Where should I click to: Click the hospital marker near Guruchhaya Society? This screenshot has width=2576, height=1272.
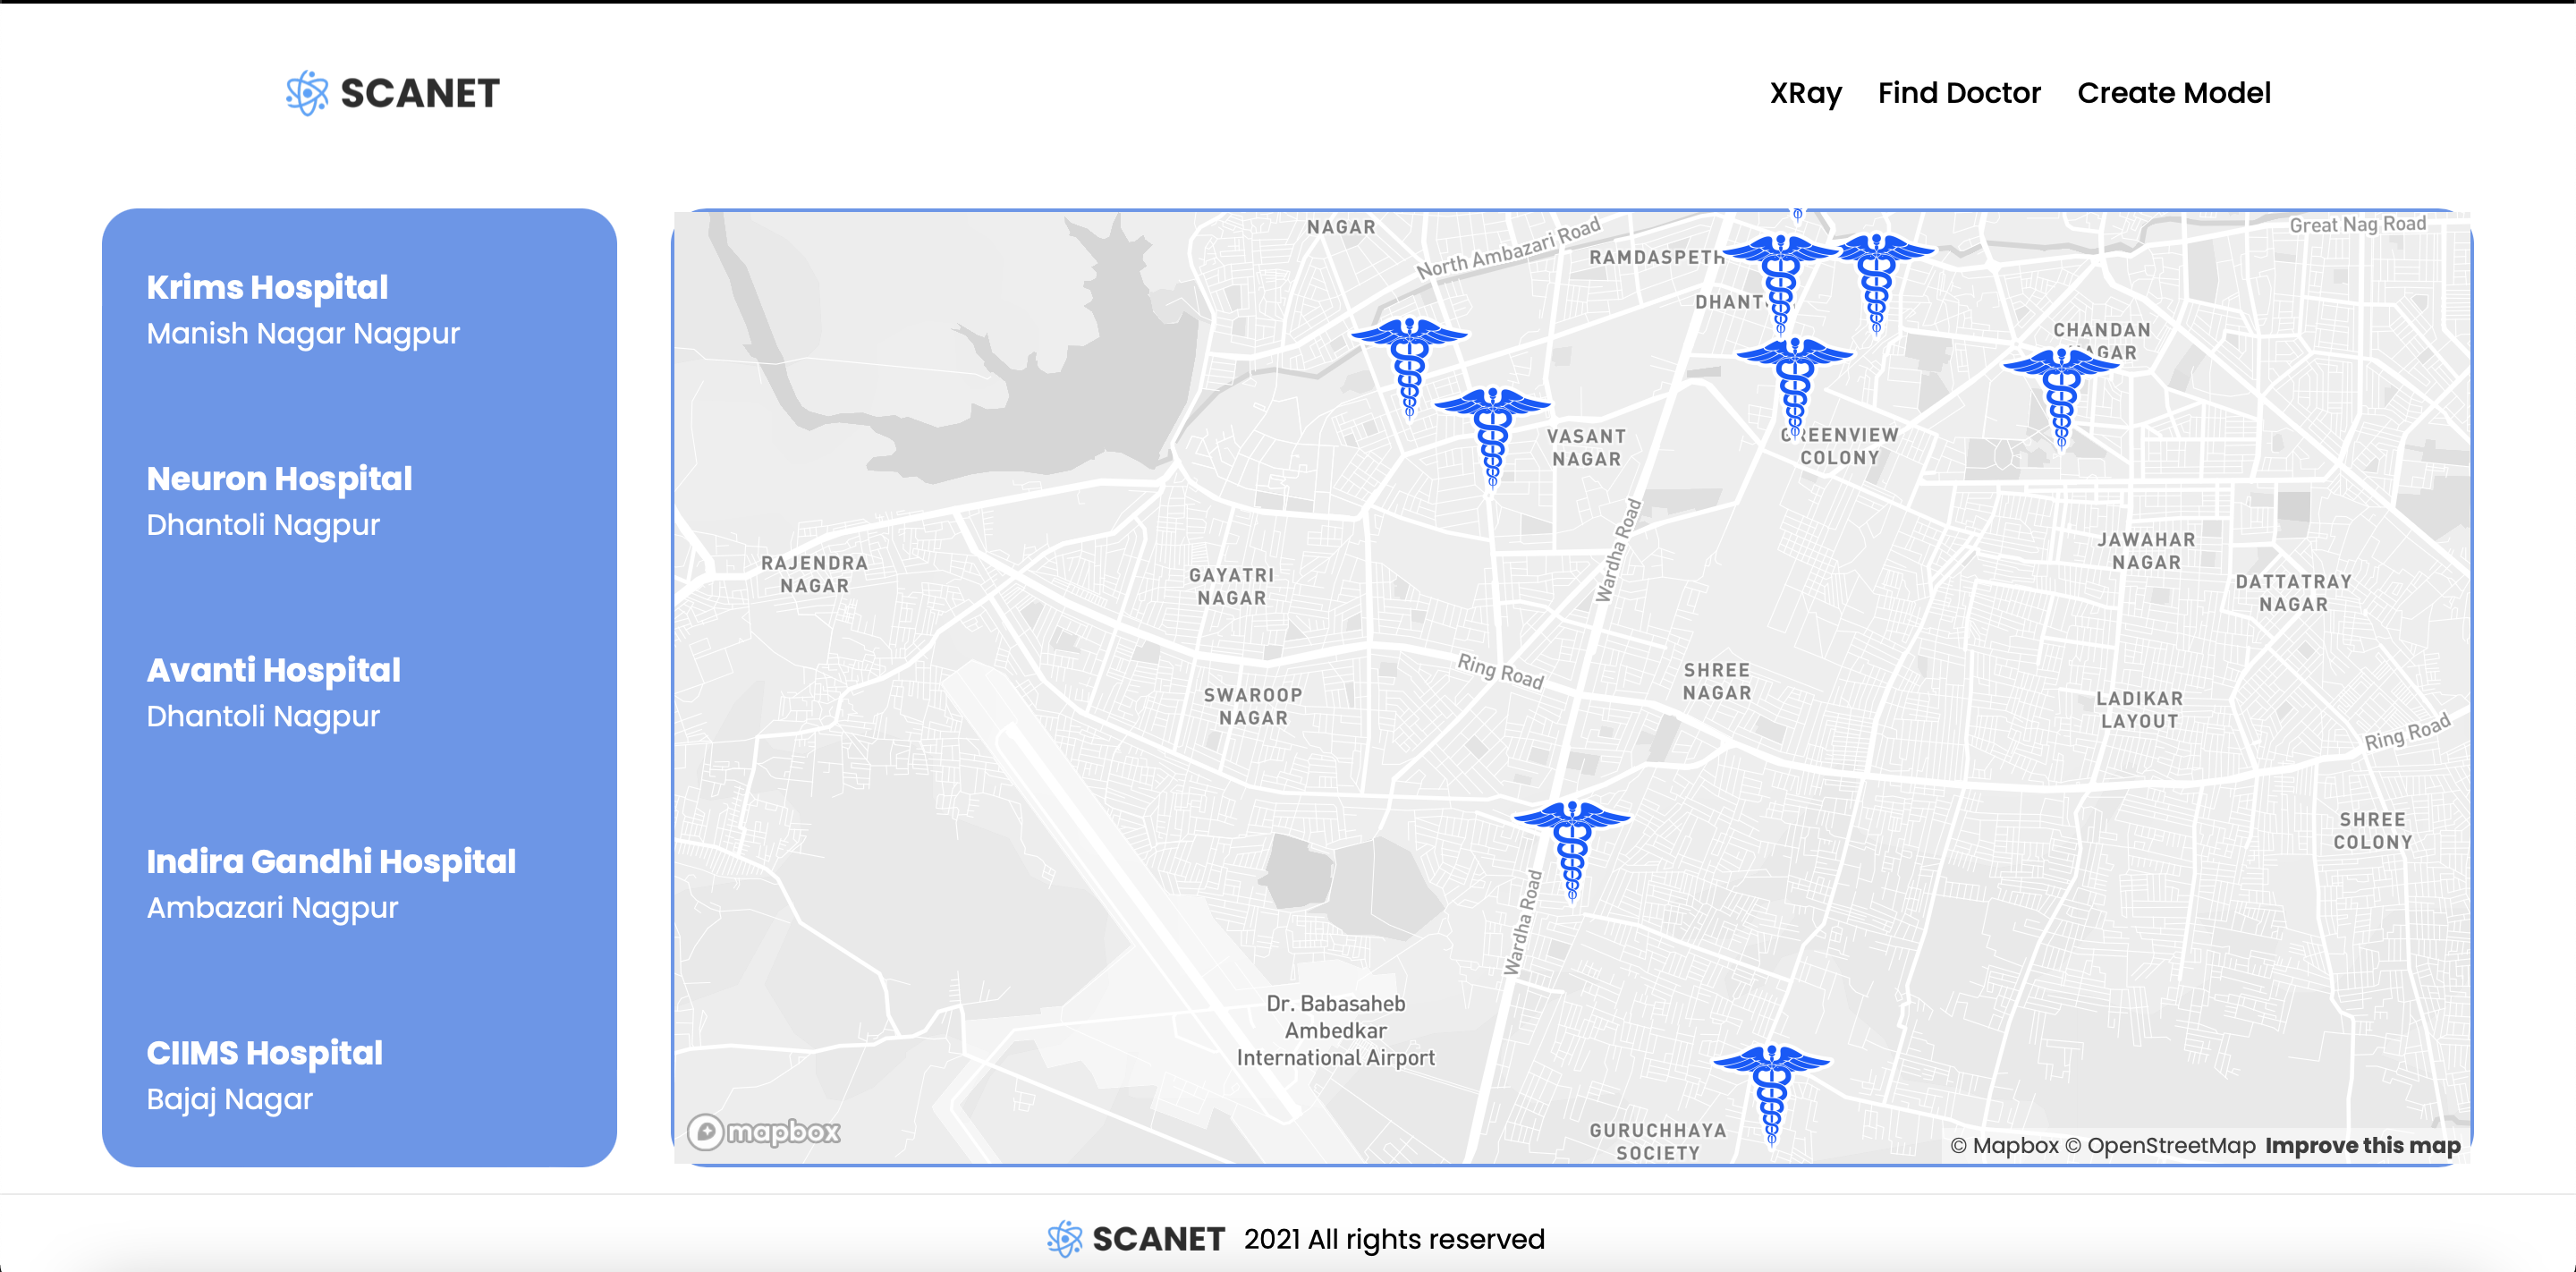coord(1771,1093)
